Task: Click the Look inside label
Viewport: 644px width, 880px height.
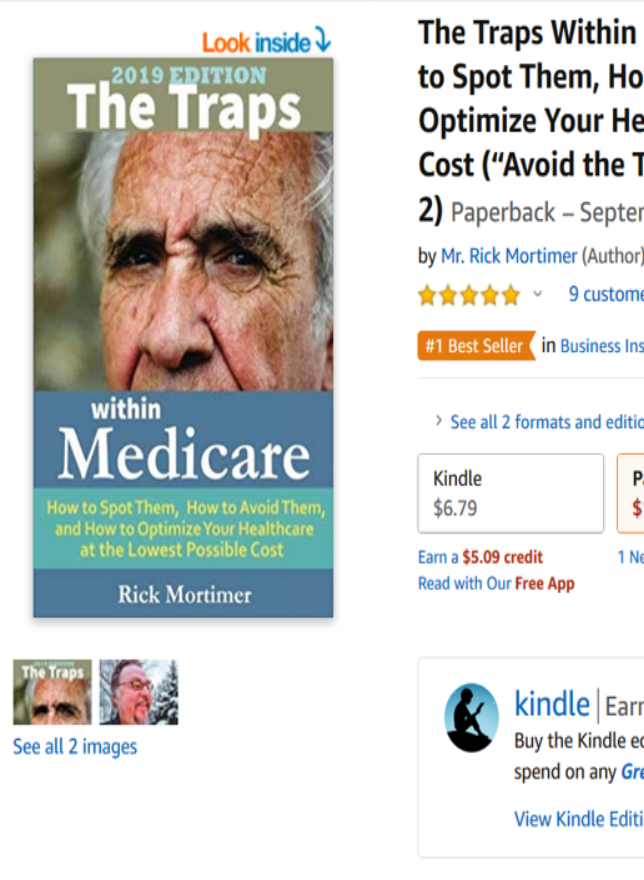Action: [x=256, y=43]
